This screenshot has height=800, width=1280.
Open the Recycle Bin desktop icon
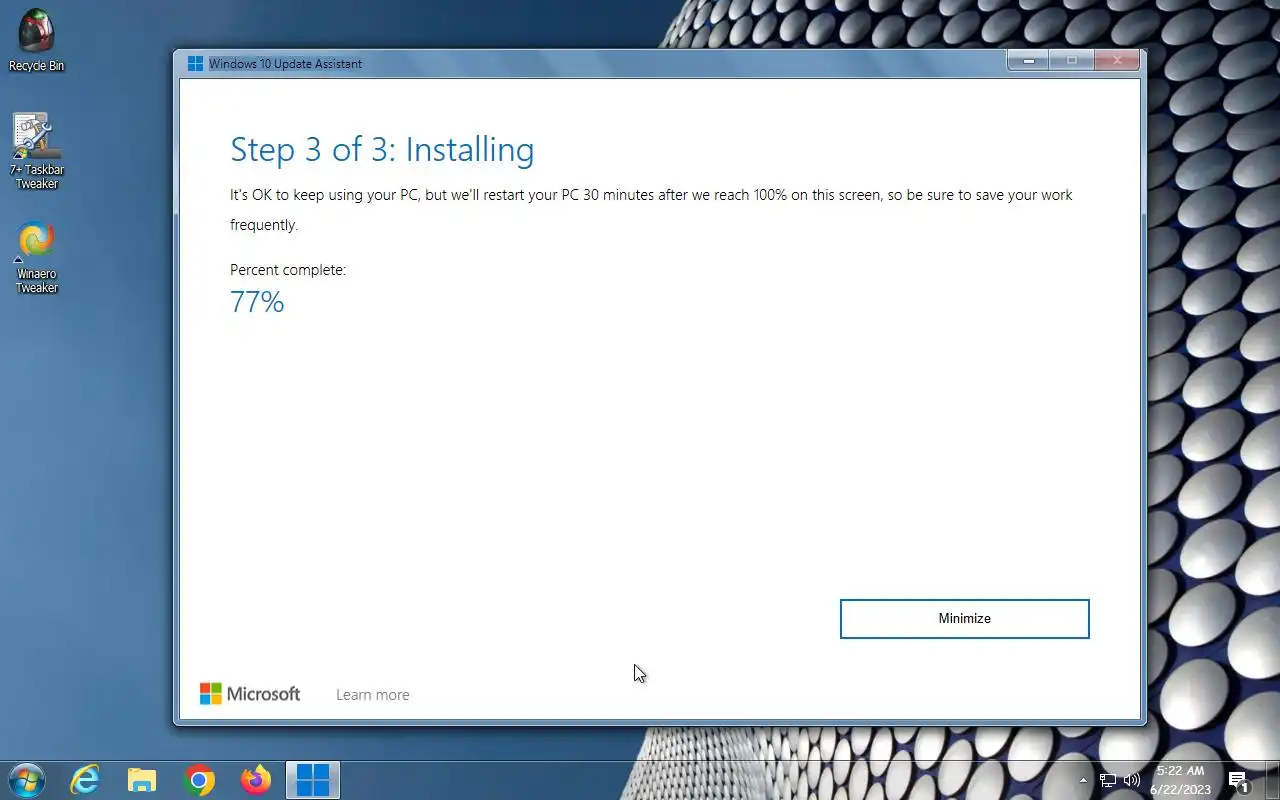(37, 40)
